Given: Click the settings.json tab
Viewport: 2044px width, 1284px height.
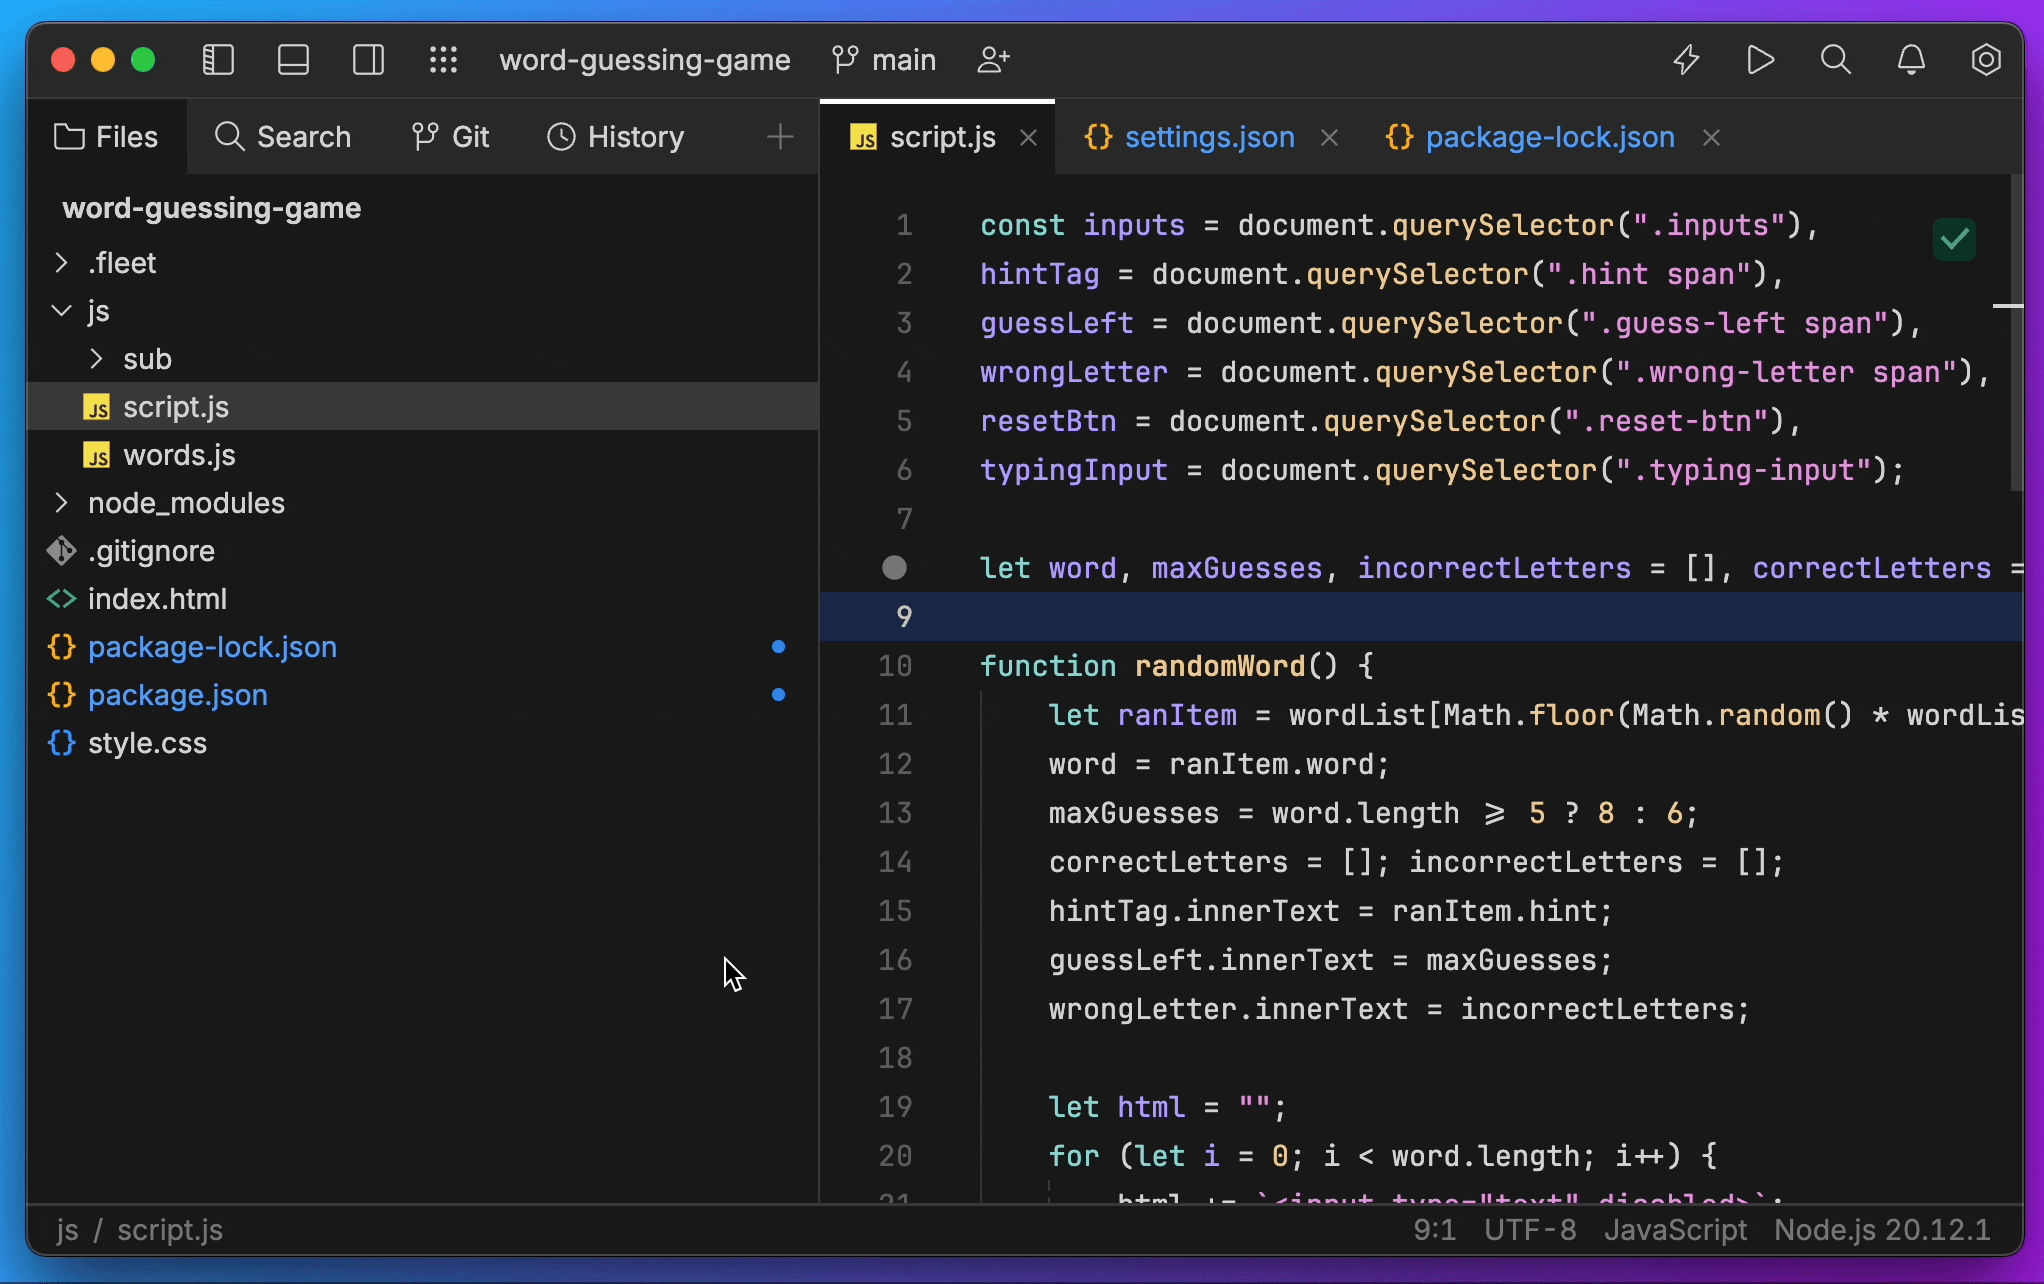Looking at the screenshot, I should [1210, 136].
